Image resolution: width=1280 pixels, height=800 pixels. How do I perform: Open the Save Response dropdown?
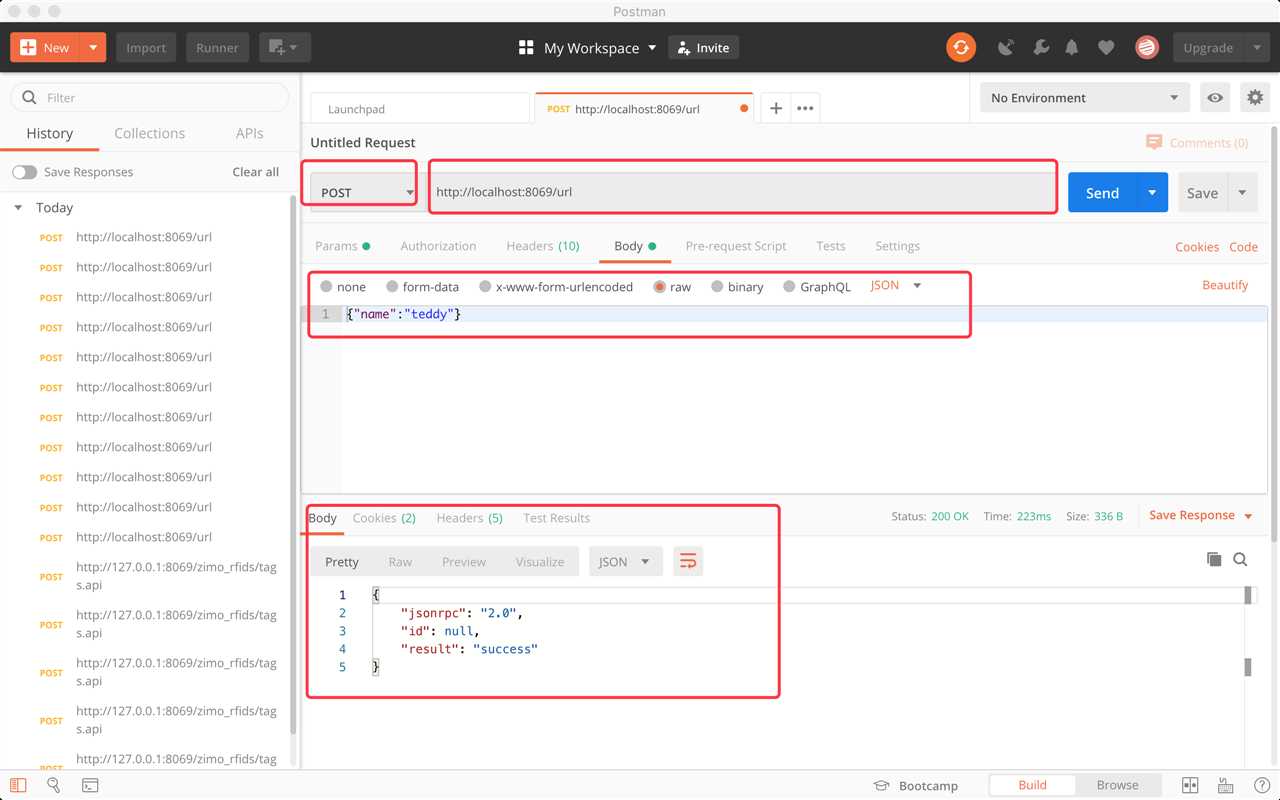[1201, 516]
